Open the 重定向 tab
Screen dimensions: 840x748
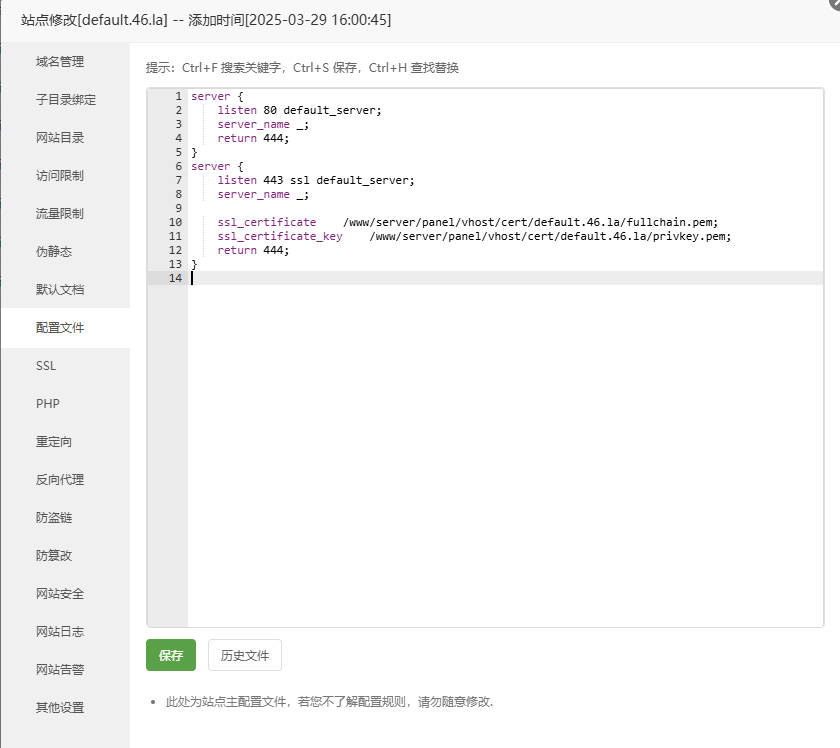[x=54, y=442]
